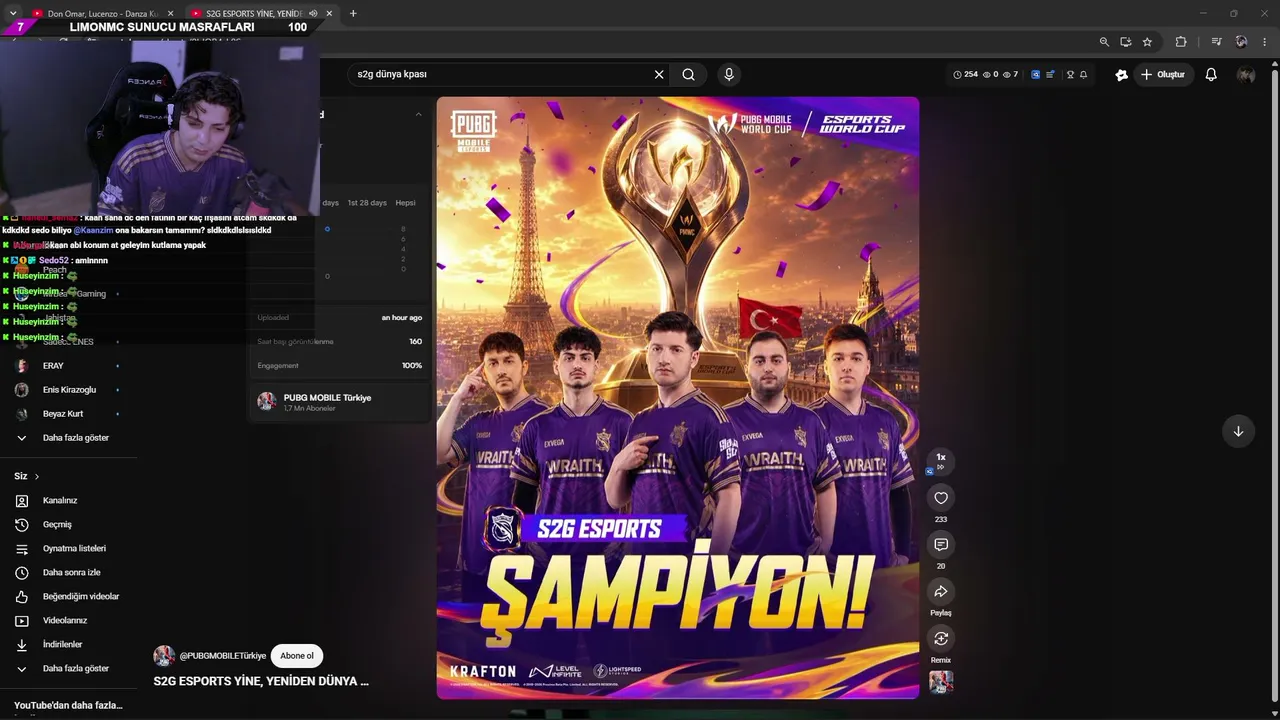Click the 'an hour ago' upload value
Image resolution: width=1280 pixels, height=720 pixels.
coord(402,318)
